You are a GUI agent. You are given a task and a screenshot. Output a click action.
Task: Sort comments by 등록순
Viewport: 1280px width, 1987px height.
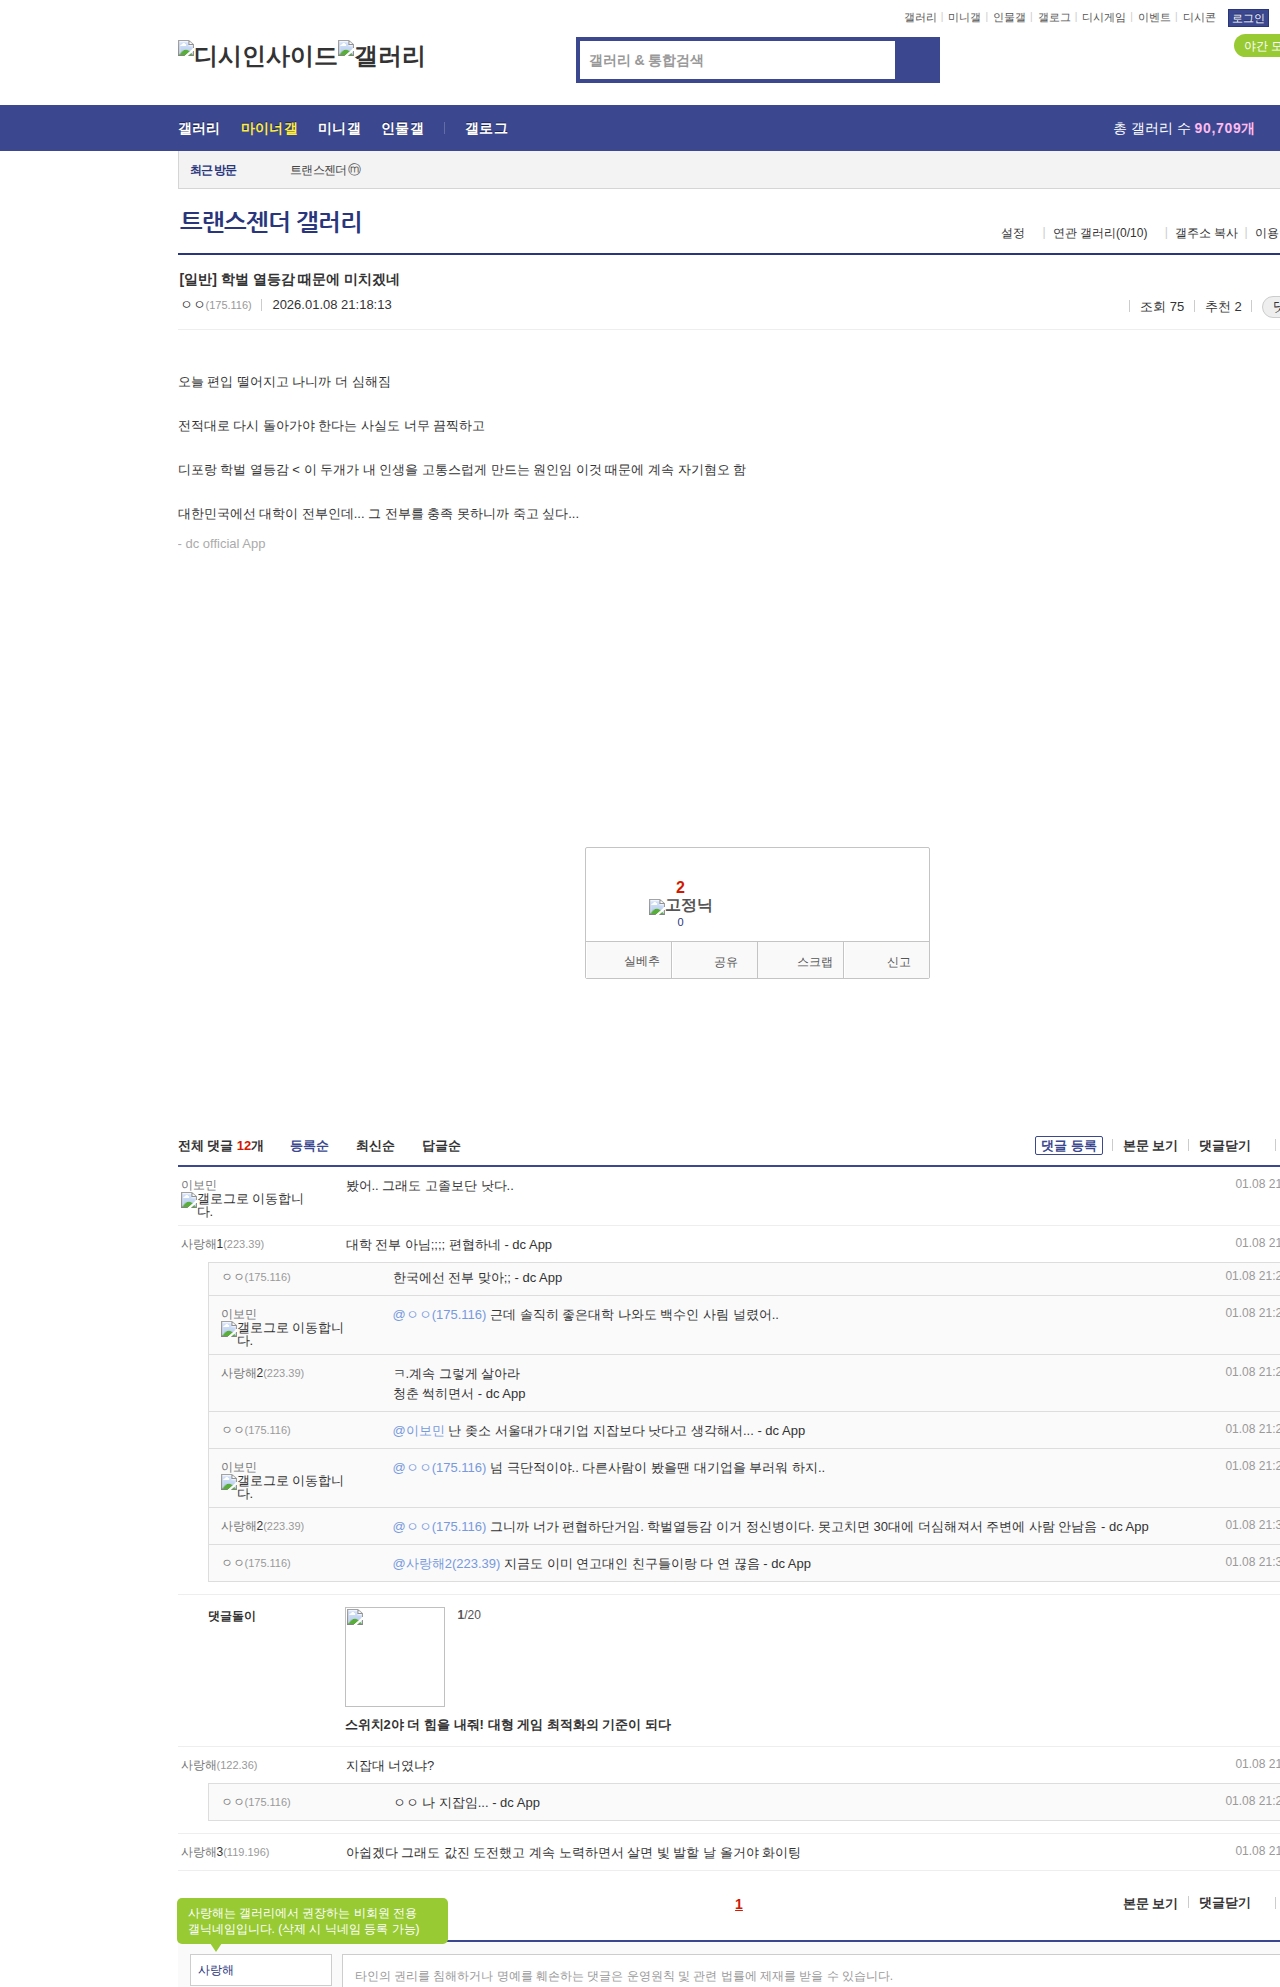tap(309, 1146)
